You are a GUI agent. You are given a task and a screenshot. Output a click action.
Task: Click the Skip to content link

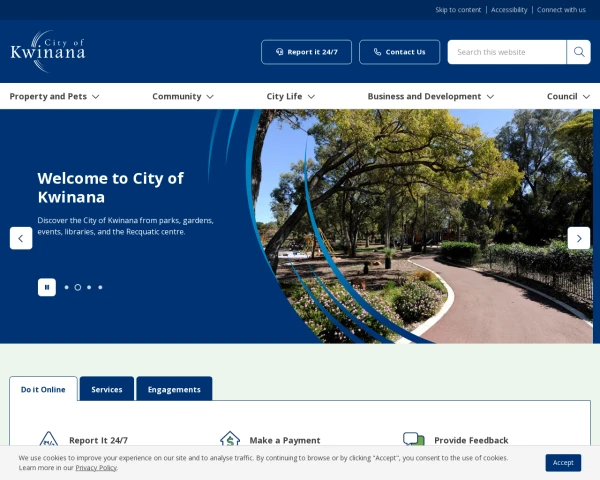[x=458, y=10]
